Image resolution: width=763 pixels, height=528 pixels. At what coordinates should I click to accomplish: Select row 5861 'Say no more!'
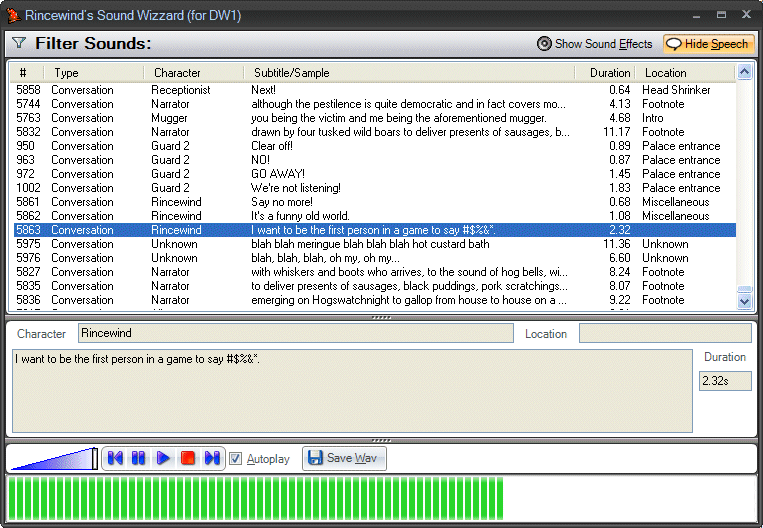pos(375,202)
